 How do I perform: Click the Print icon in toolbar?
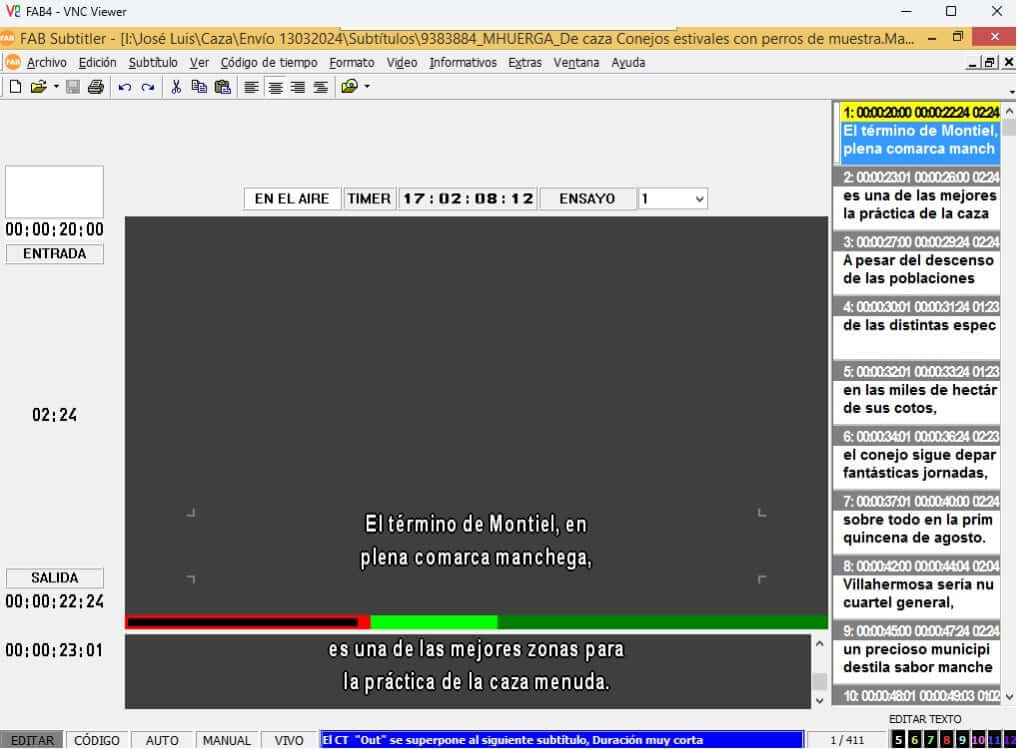point(95,87)
